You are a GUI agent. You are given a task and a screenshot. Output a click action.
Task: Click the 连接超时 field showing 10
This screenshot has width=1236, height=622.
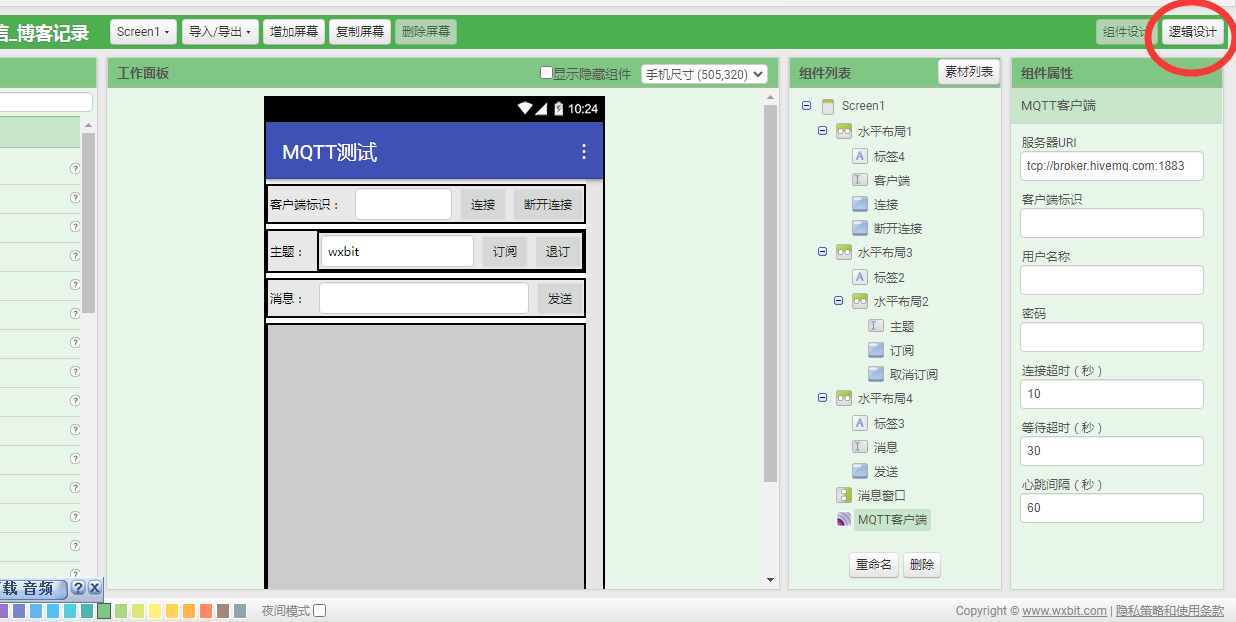click(x=1112, y=394)
